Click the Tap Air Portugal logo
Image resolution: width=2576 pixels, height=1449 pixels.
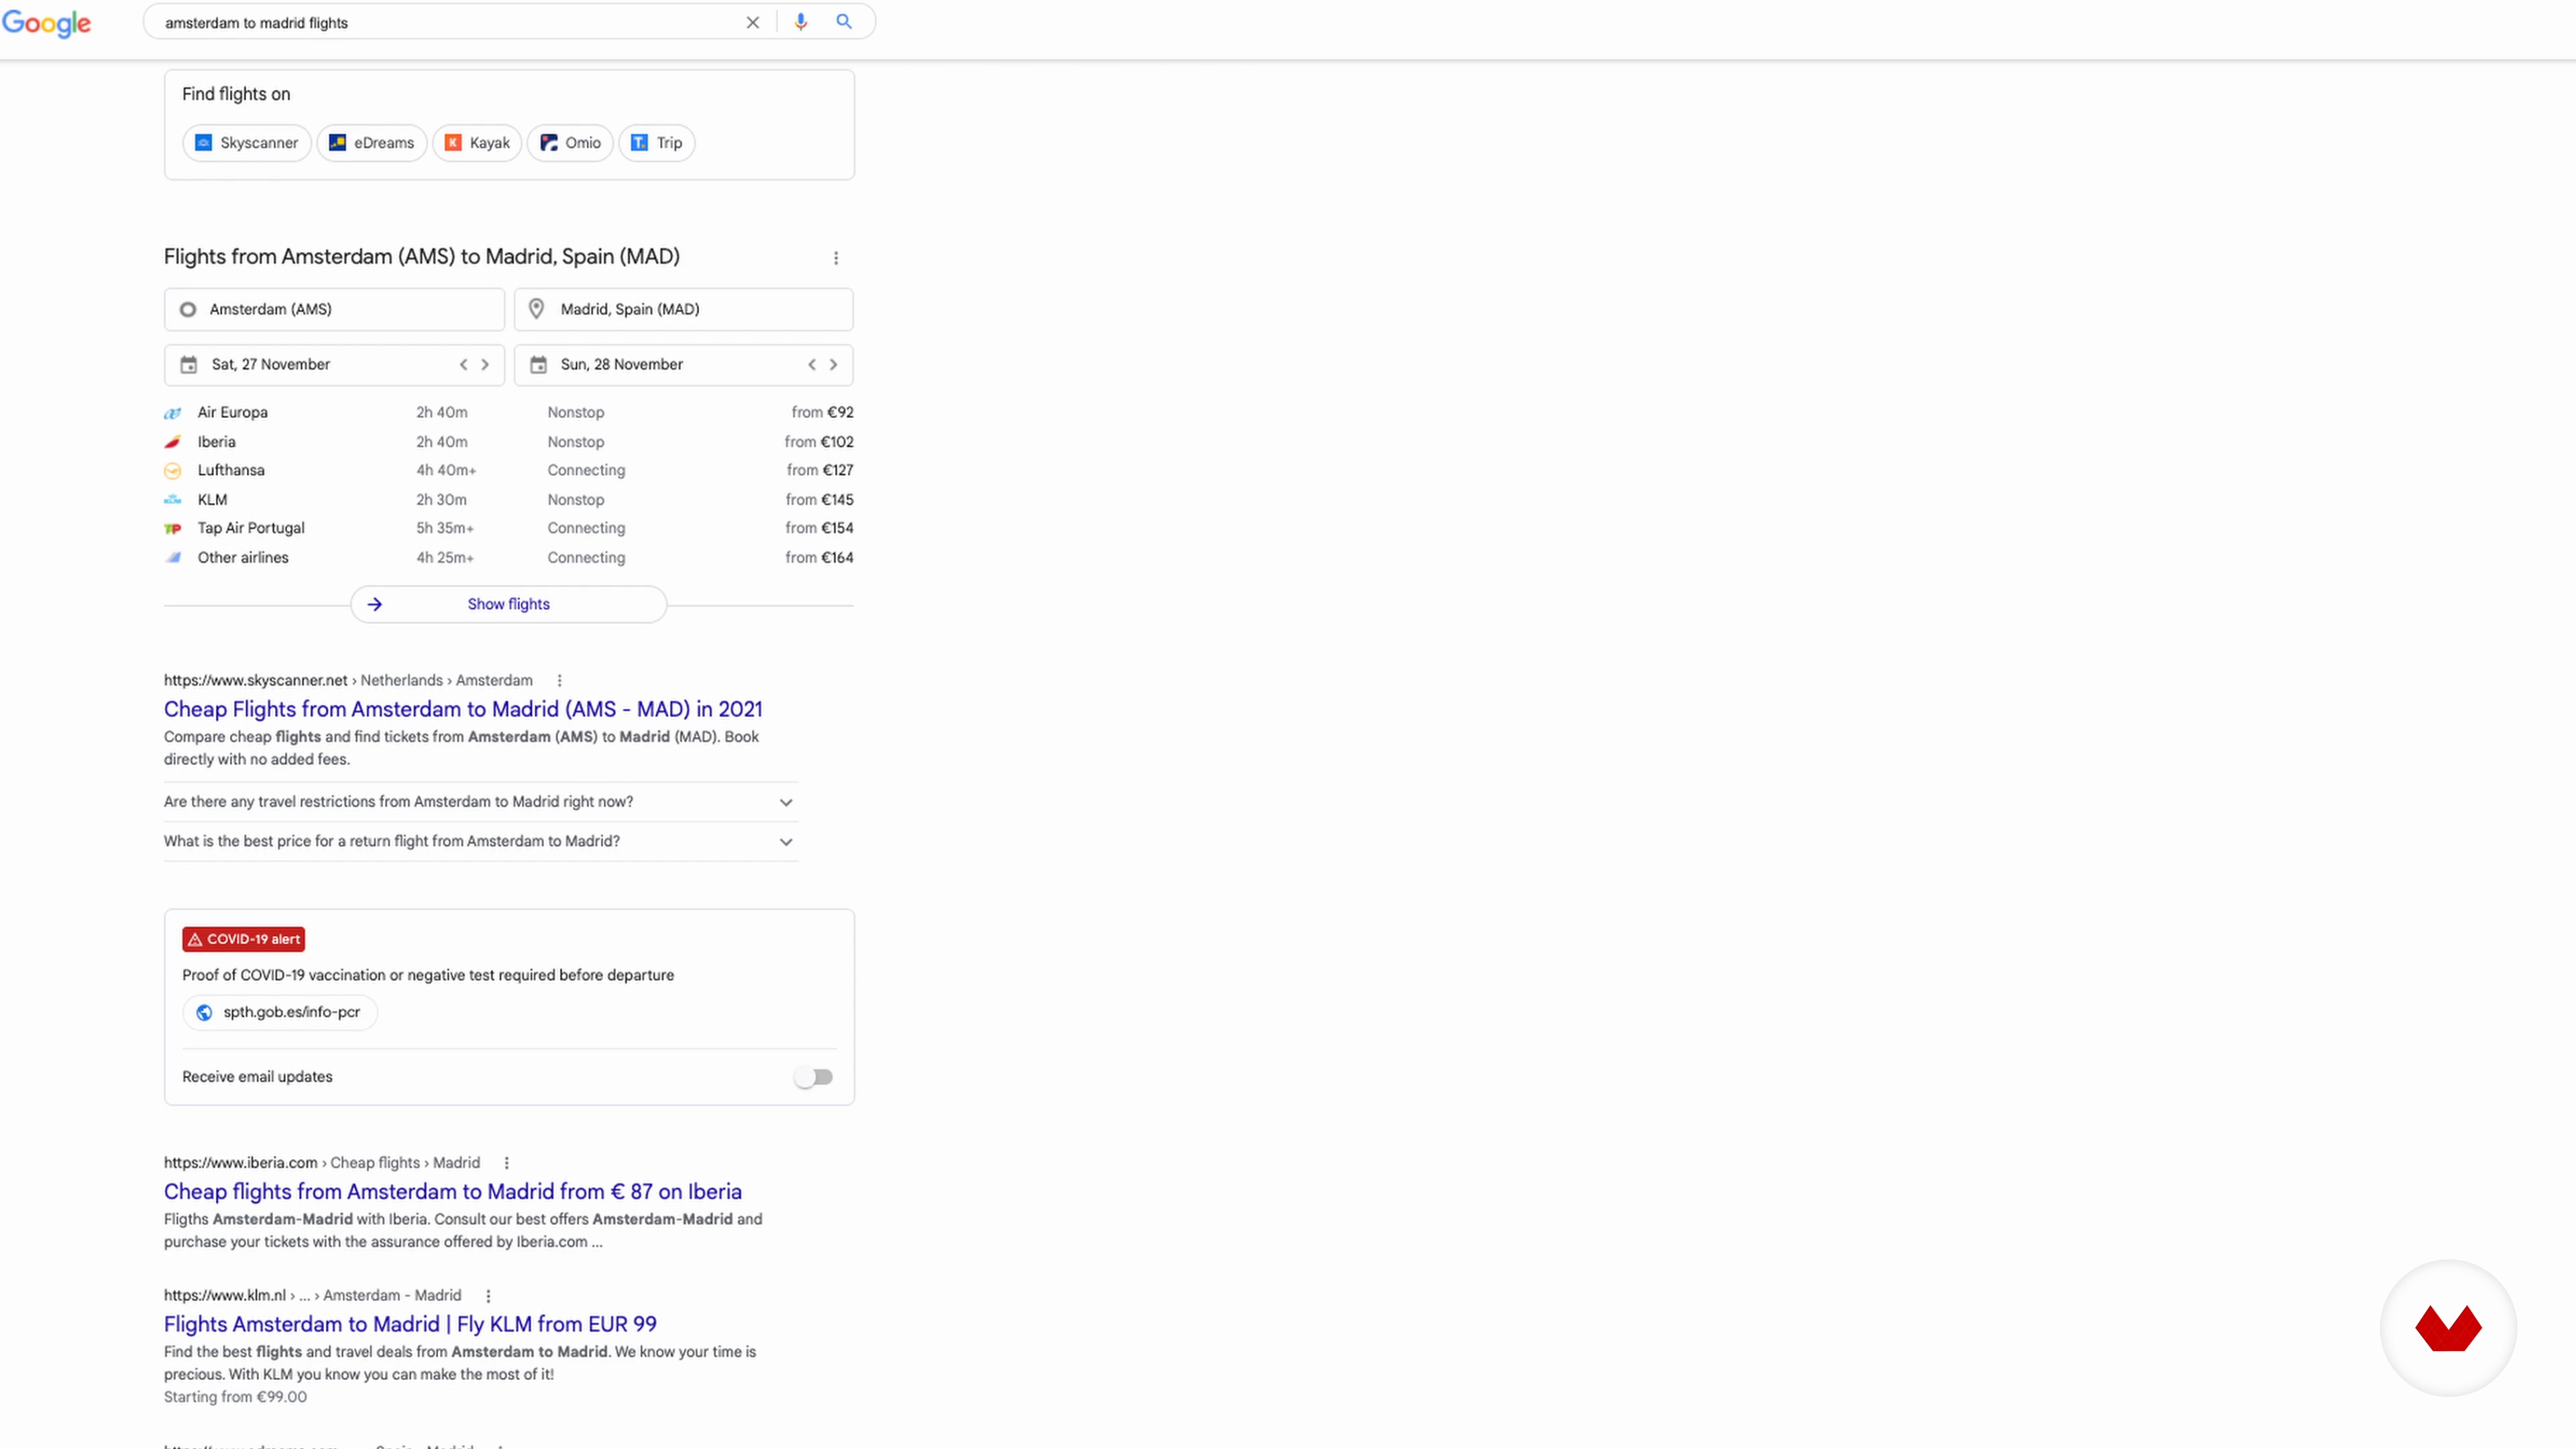click(173, 528)
